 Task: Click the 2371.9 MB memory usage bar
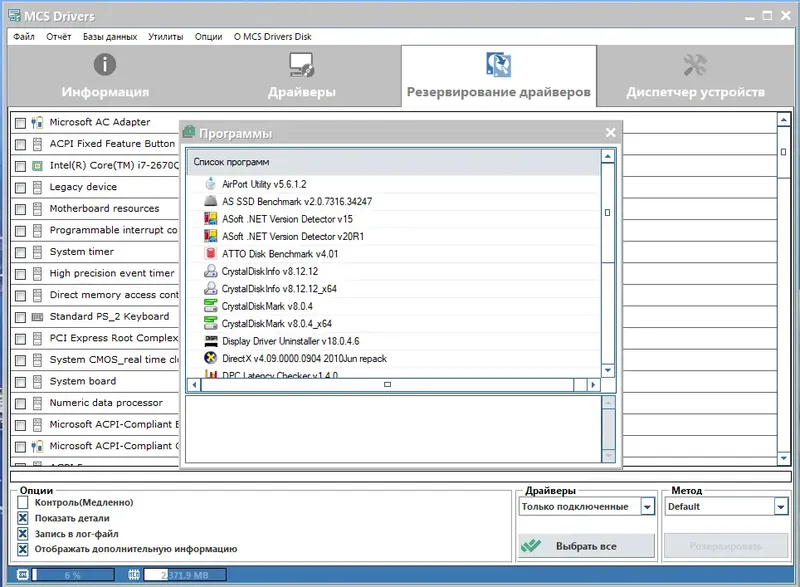coord(185,575)
